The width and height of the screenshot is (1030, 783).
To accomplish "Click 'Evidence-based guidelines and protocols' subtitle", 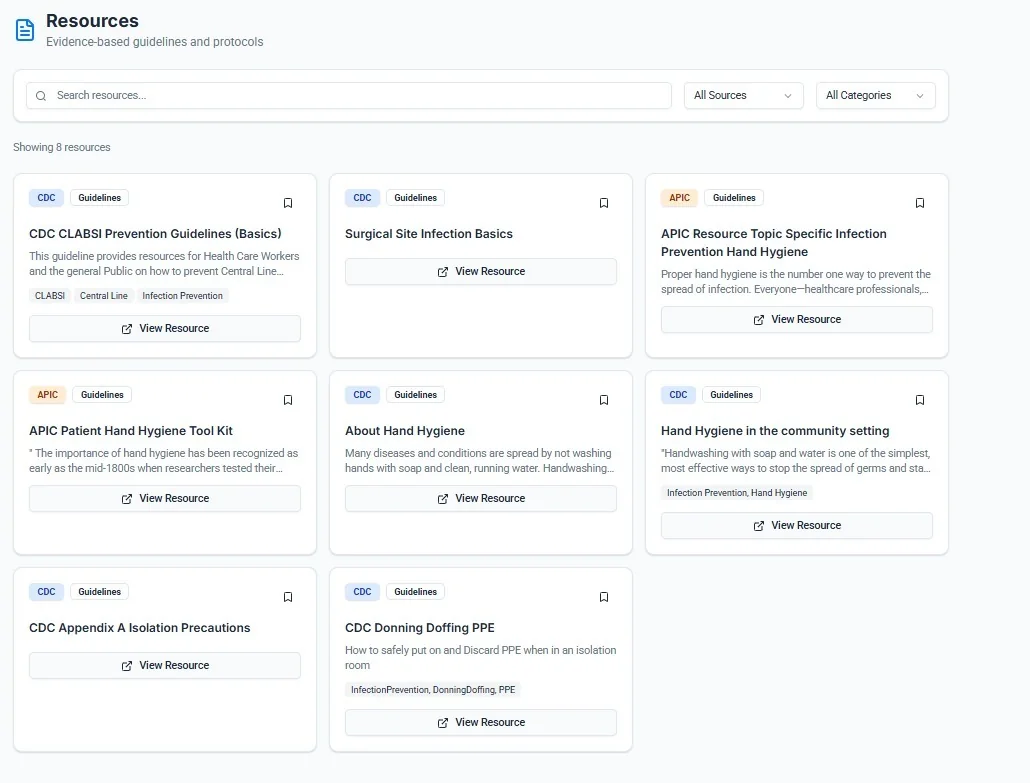I will click(154, 42).
